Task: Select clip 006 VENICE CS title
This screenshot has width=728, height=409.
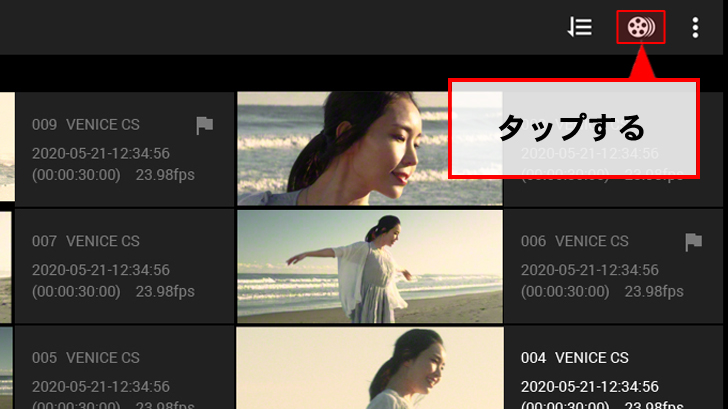Action: [575, 242]
